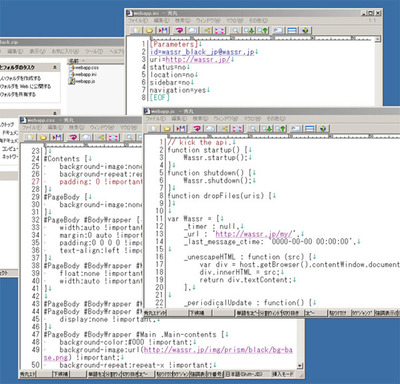This screenshot has width=400, height=384.
Task: Click yellow branch icon in webapp.ini toolbar
Action: tap(207, 31)
